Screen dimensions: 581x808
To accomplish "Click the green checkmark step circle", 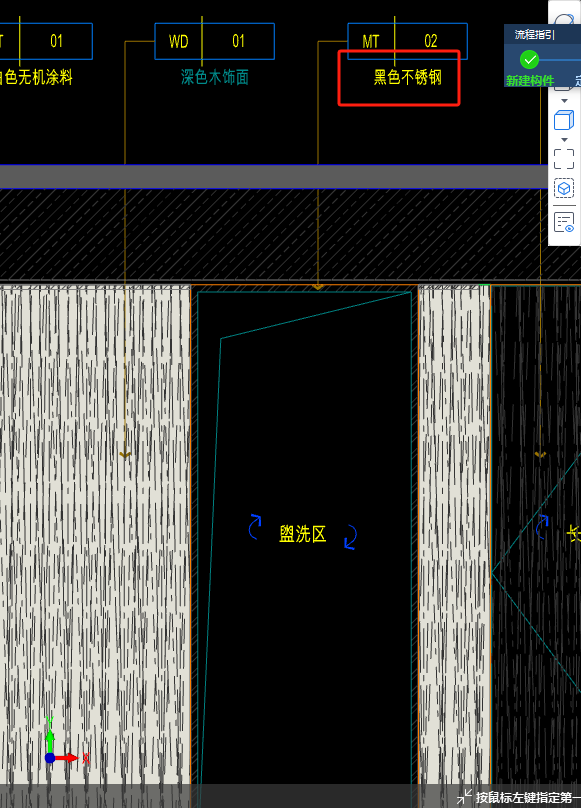I will click(x=529, y=60).
